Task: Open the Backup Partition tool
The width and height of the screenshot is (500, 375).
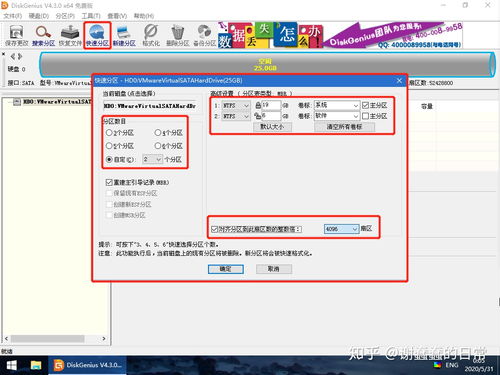Action: click(x=205, y=36)
